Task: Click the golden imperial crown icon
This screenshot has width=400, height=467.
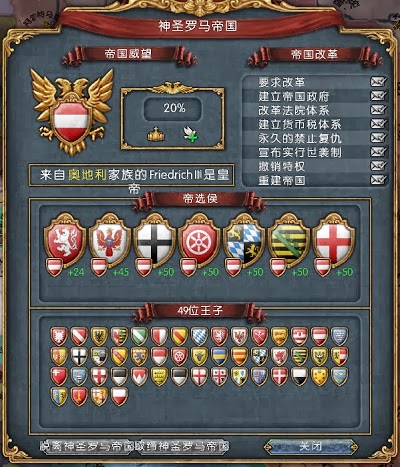Action: coord(156,134)
